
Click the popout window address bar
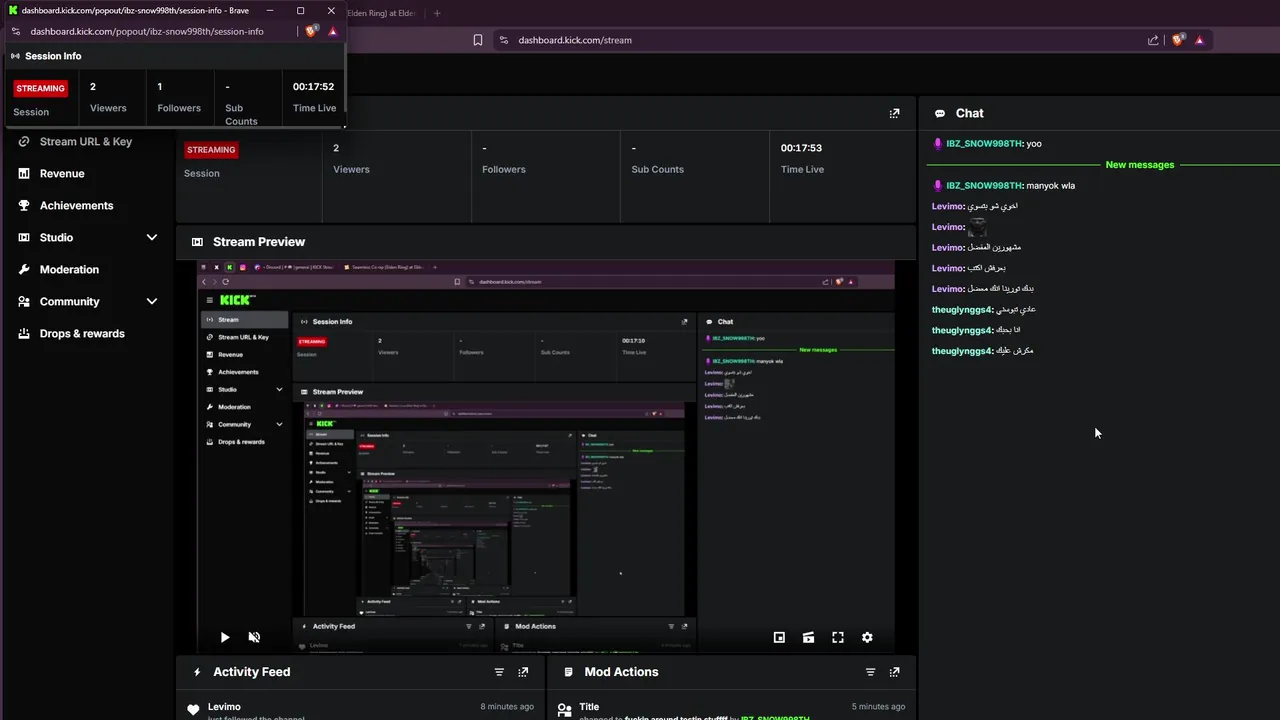point(147,31)
